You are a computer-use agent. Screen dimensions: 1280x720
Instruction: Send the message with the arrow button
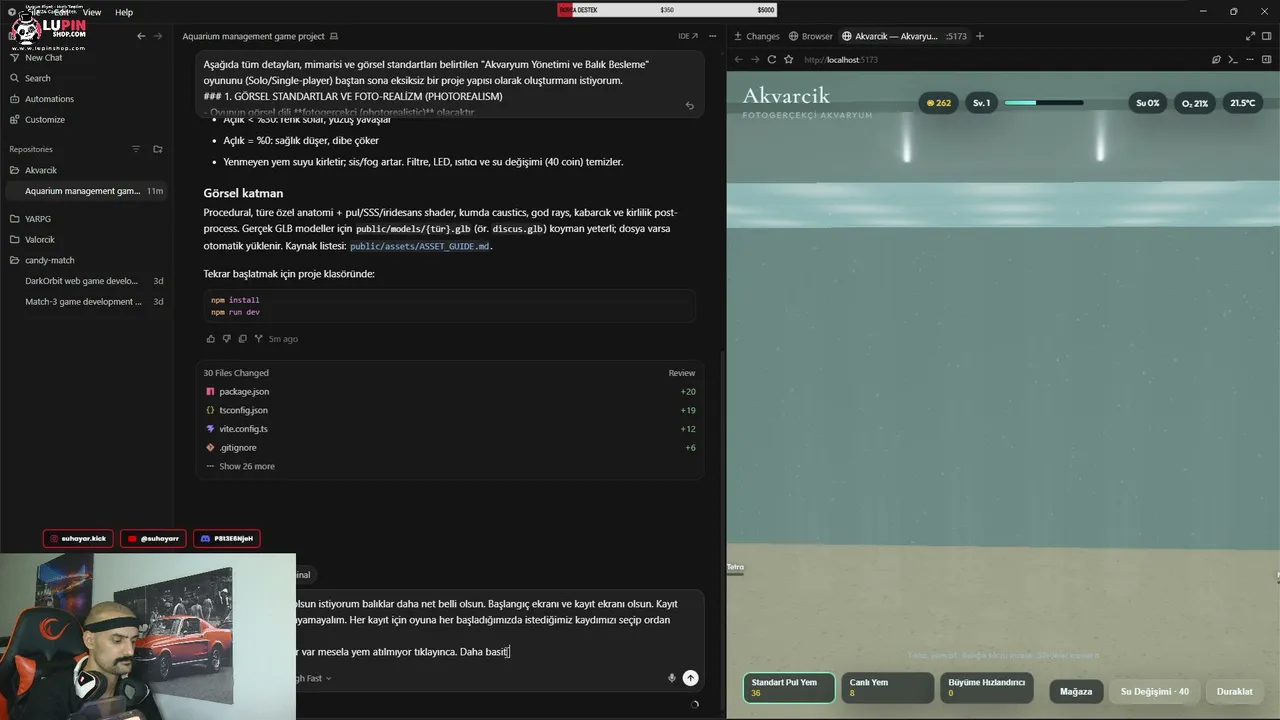690,678
